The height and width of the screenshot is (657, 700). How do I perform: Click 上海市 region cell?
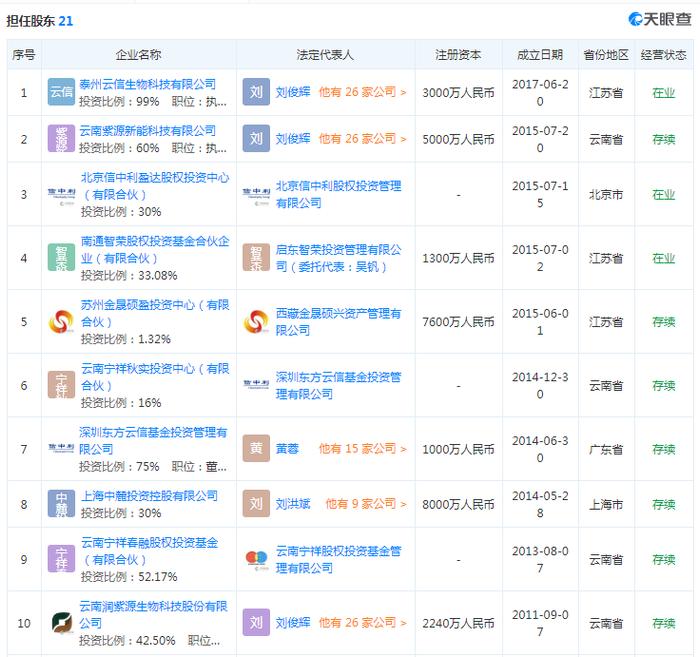tap(606, 504)
